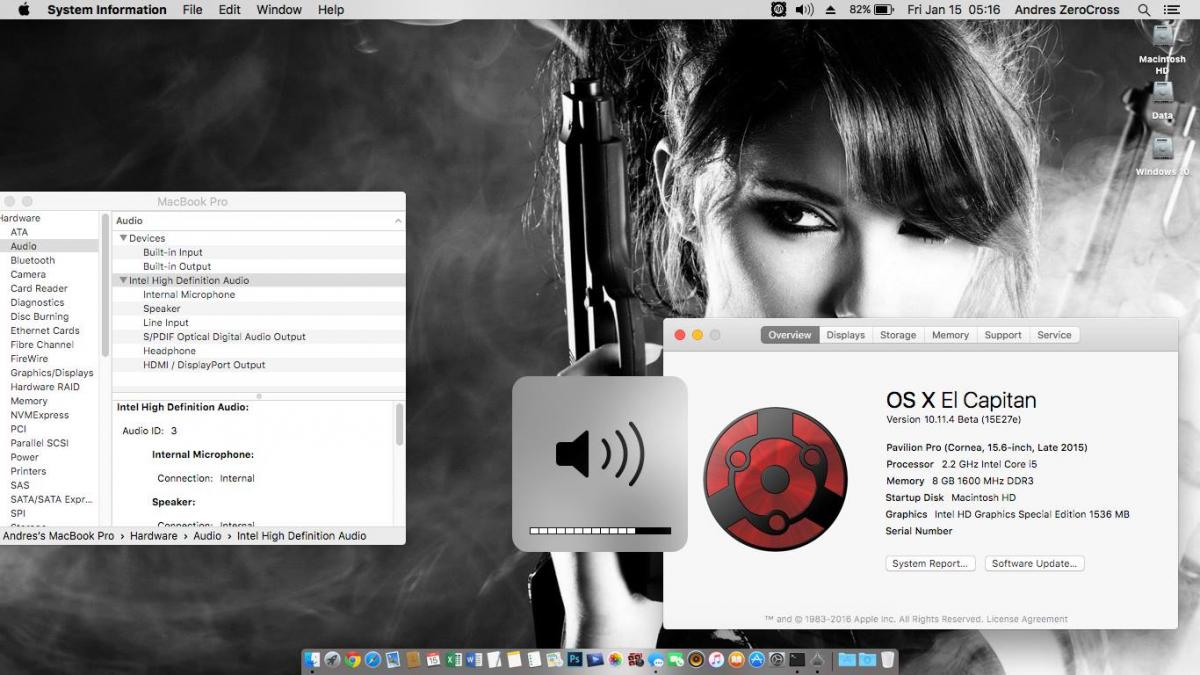Select S/PDIF Optical Digital Audio Output row

259,336
